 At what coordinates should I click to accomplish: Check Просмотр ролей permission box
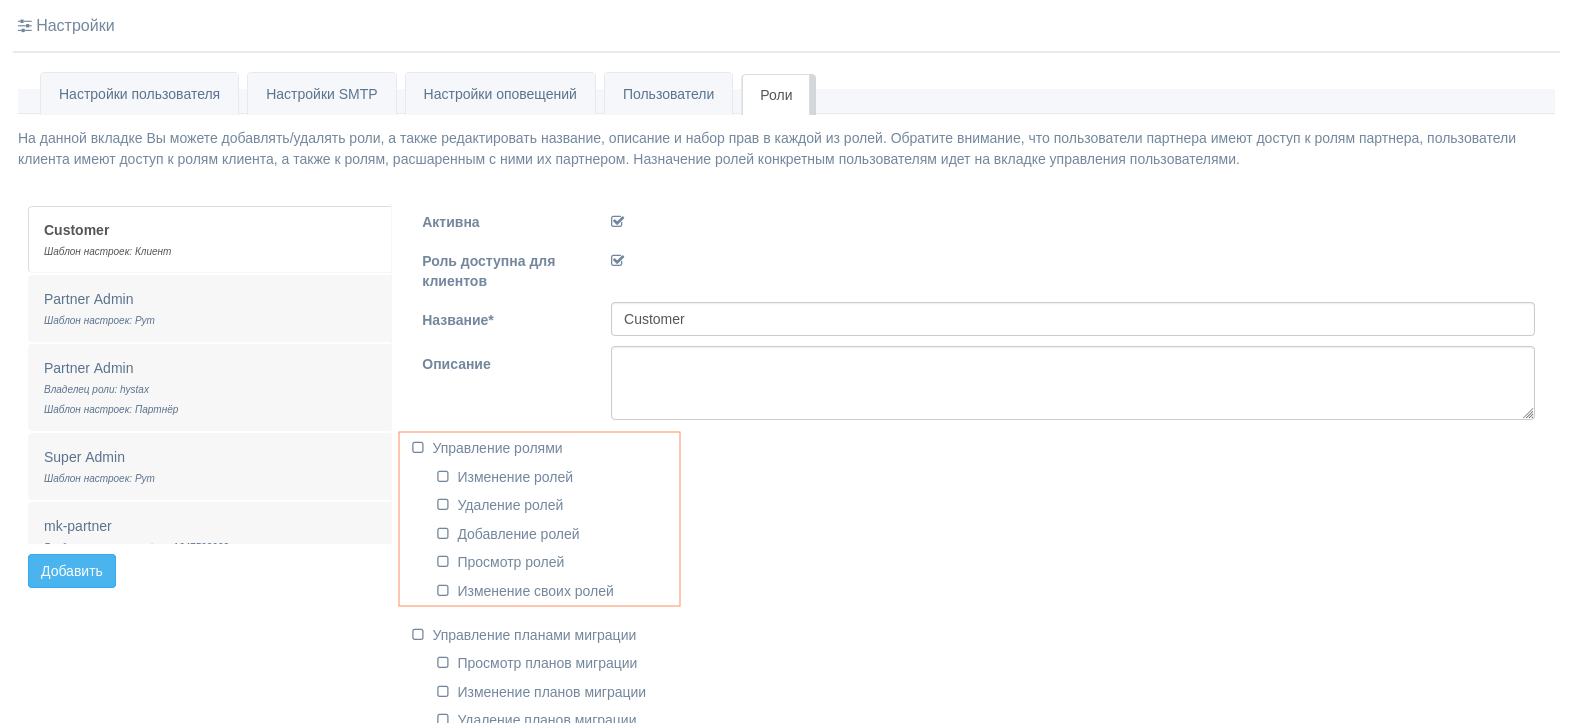(x=443, y=562)
